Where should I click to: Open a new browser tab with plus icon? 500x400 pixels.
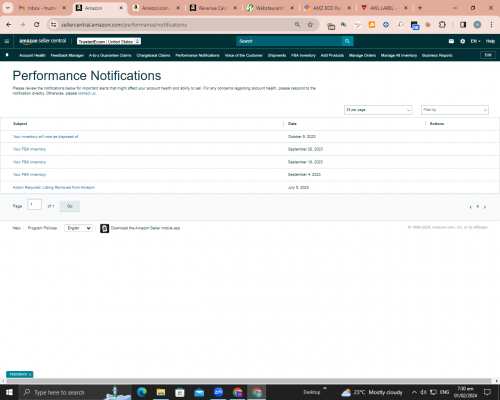(x=420, y=8)
